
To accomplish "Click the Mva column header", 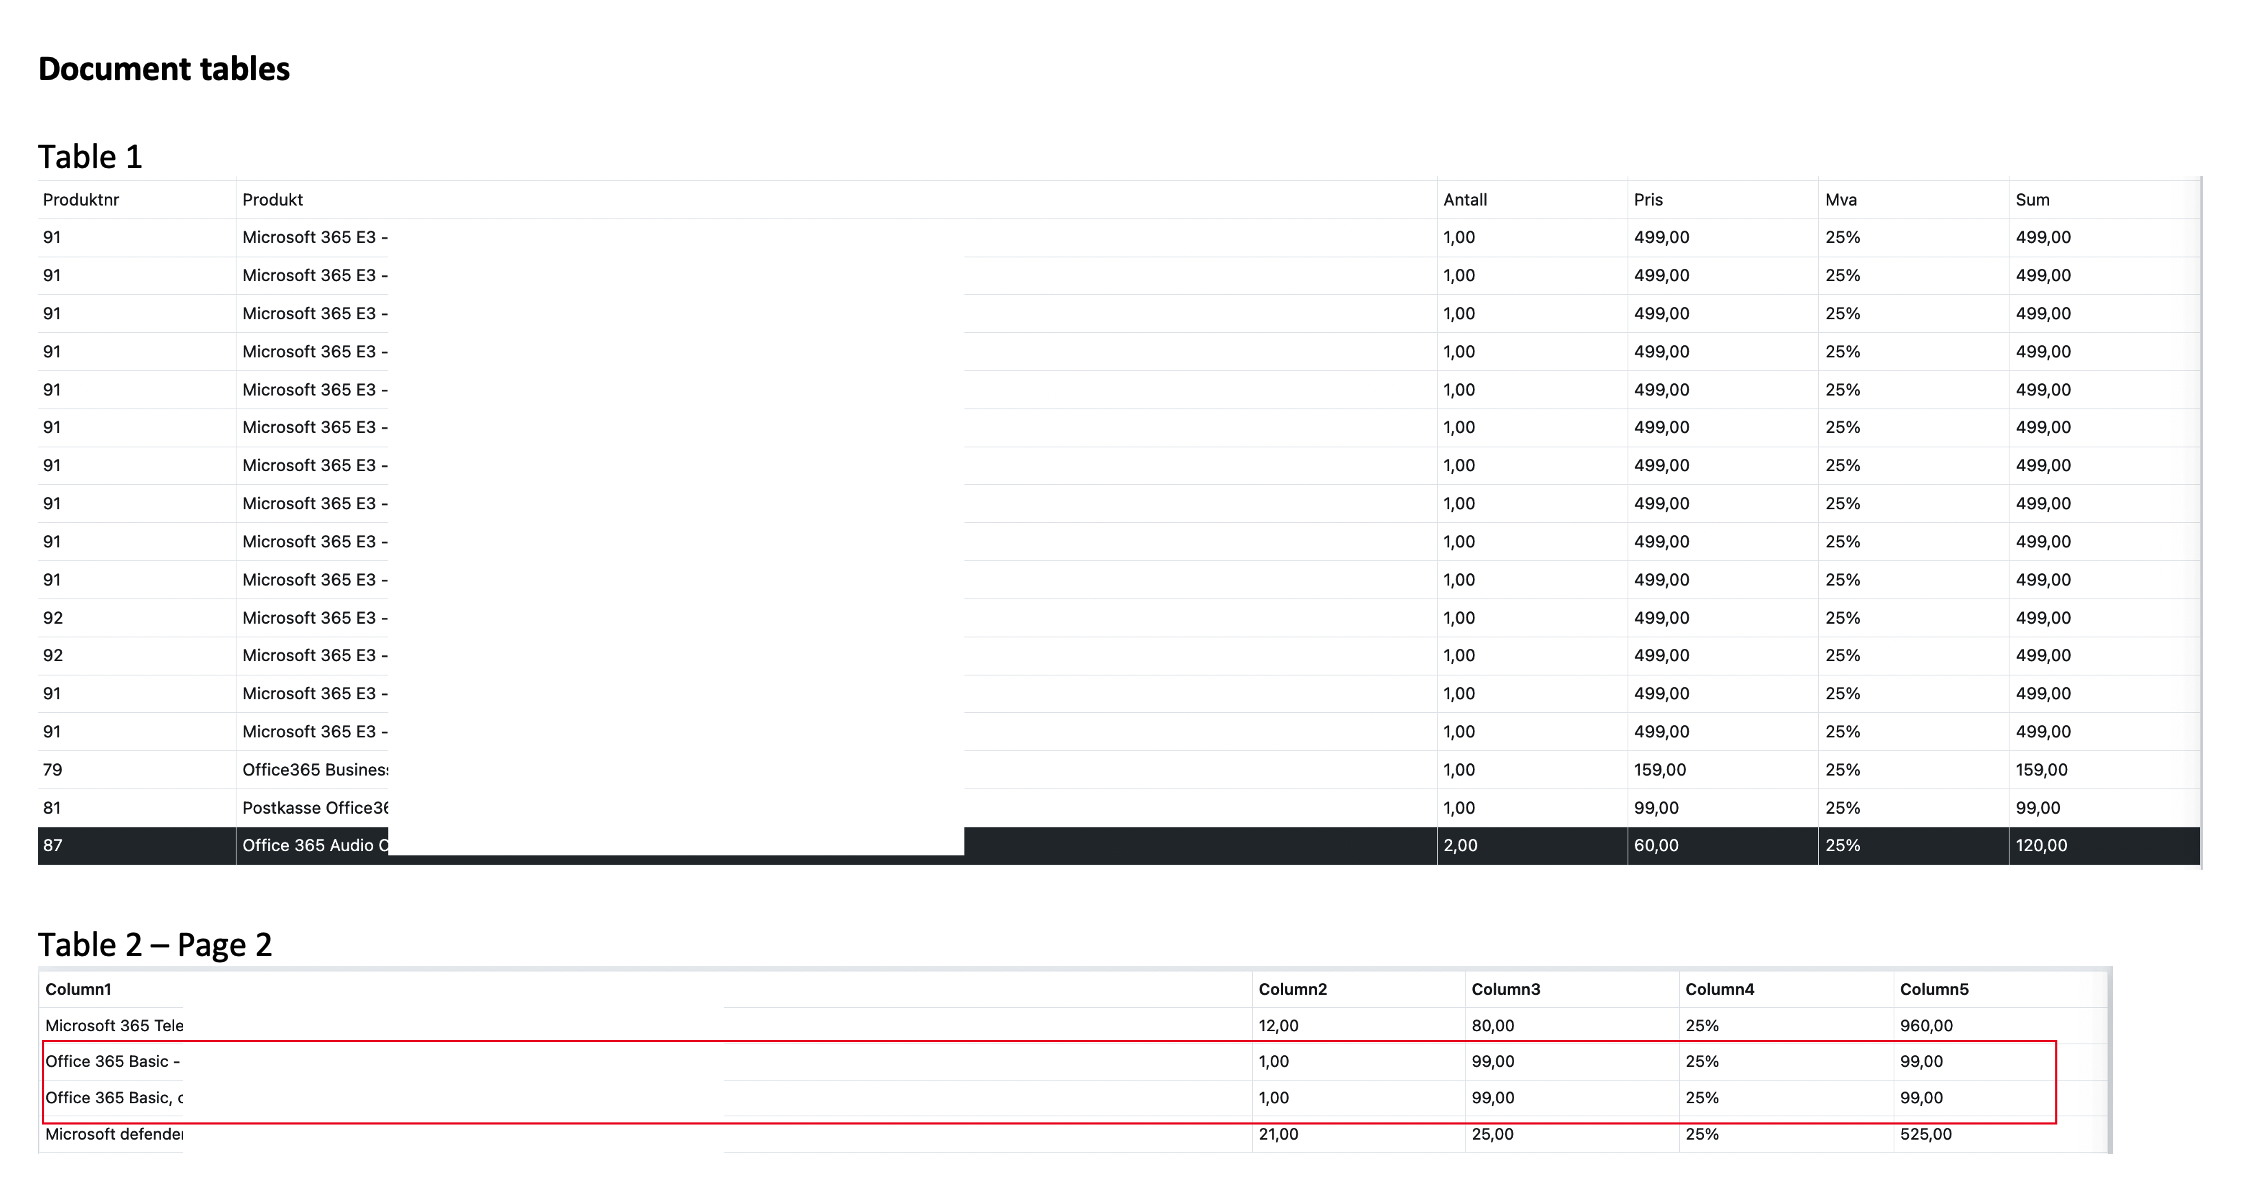I will tap(1841, 200).
